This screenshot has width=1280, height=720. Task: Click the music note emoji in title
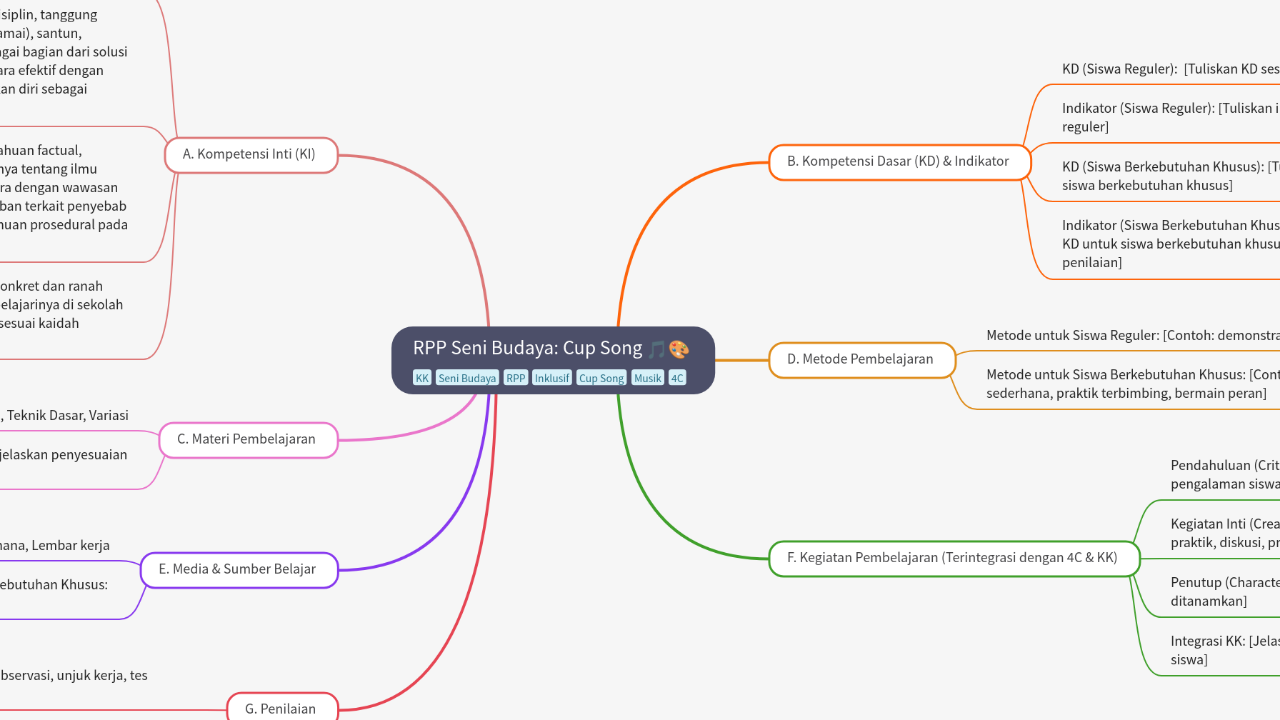[x=657, y=349]
